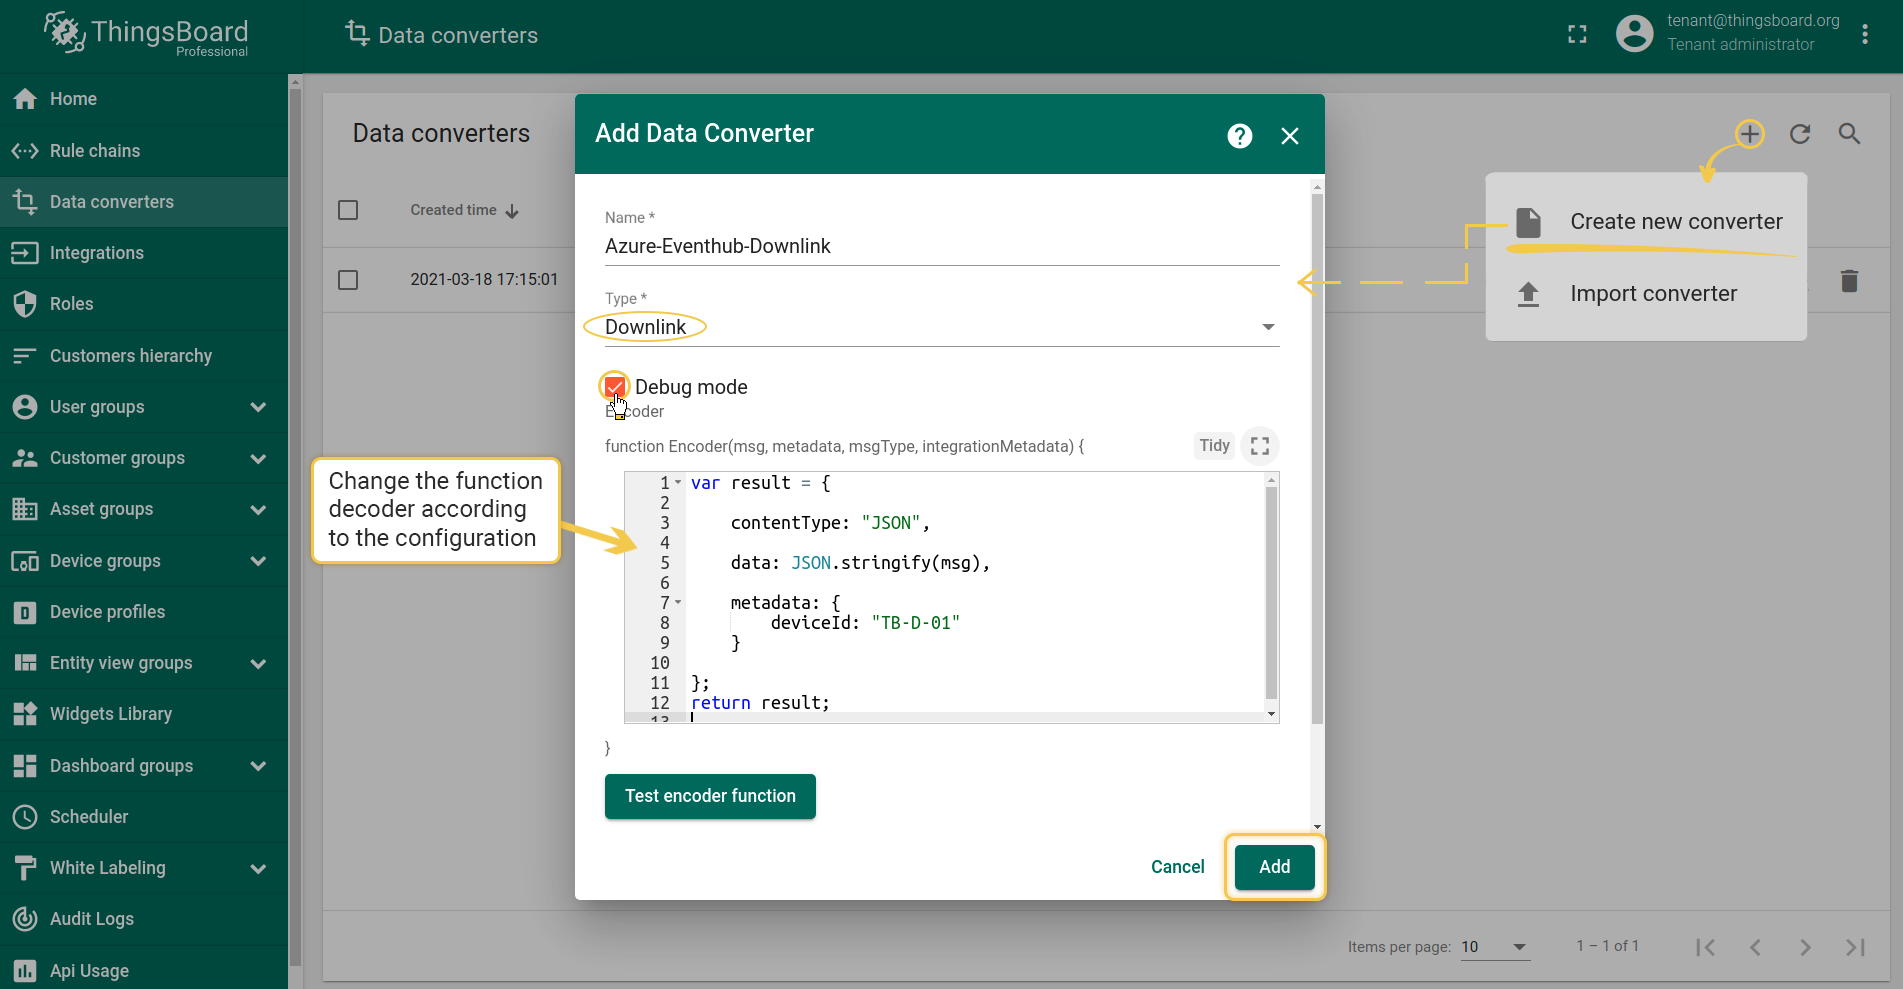1903x989 pixels.
Task: Go to Rule chains in sidebar
Action: tap(95, 151)
